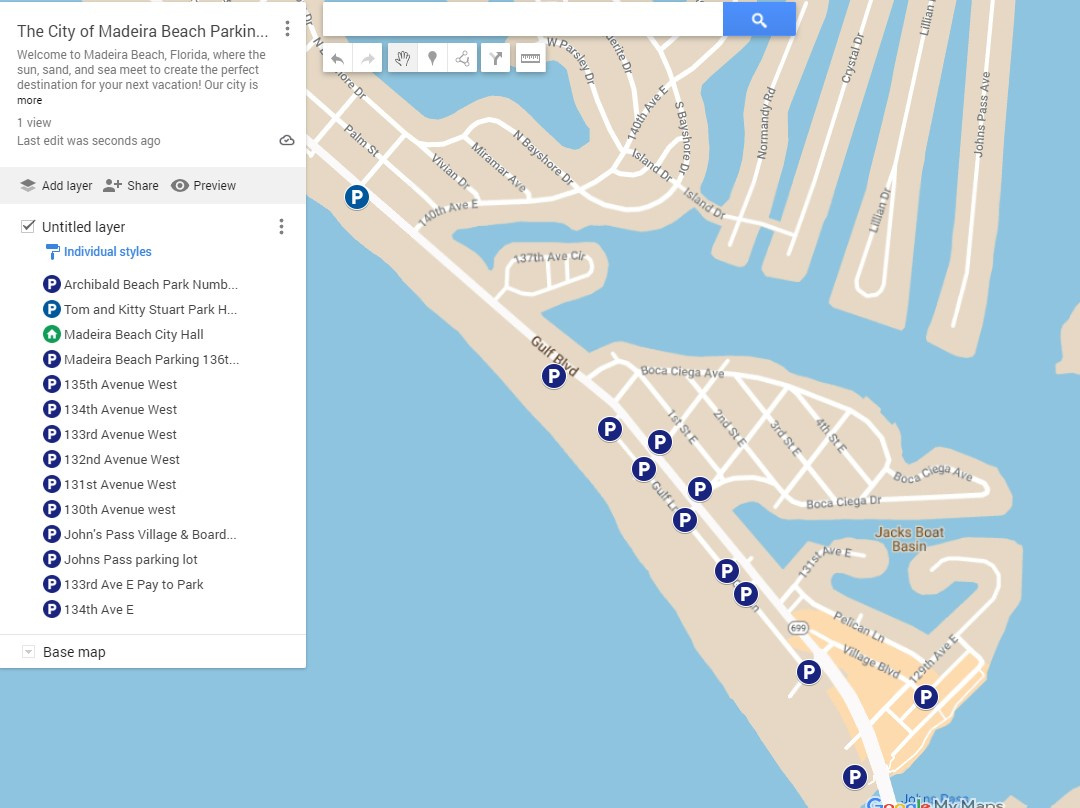The height and width of the screenshot is (808, 1080).
Task: Select the Draw a line tool
Action: click(x=462, y=57)
